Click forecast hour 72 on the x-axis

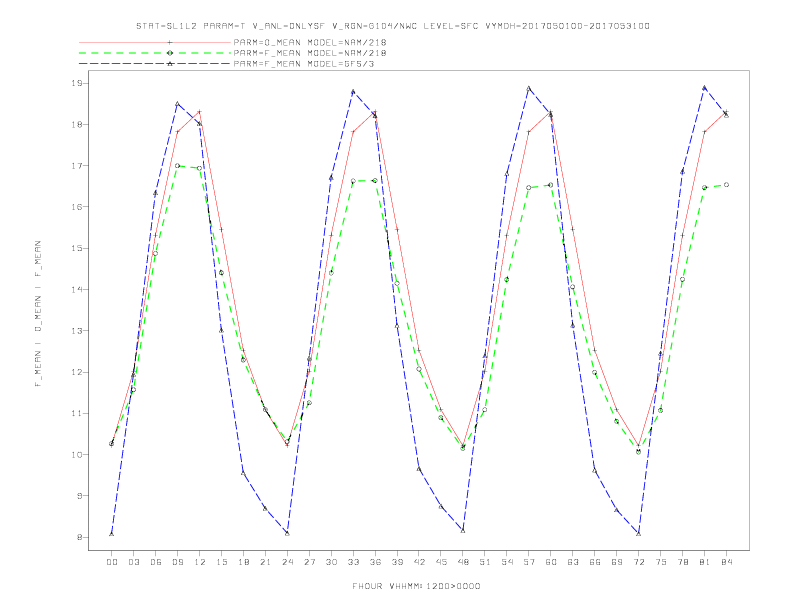(639, 562)
